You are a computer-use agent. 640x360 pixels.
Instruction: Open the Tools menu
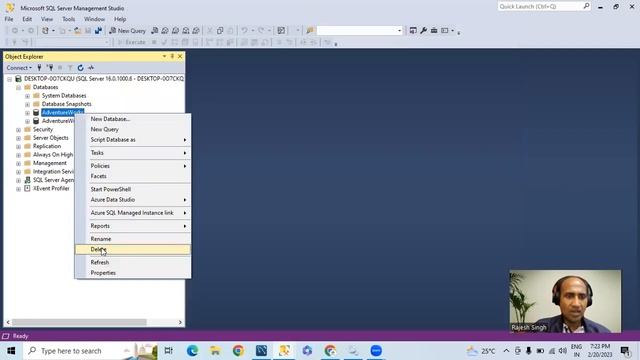click(x=69, y=19)
